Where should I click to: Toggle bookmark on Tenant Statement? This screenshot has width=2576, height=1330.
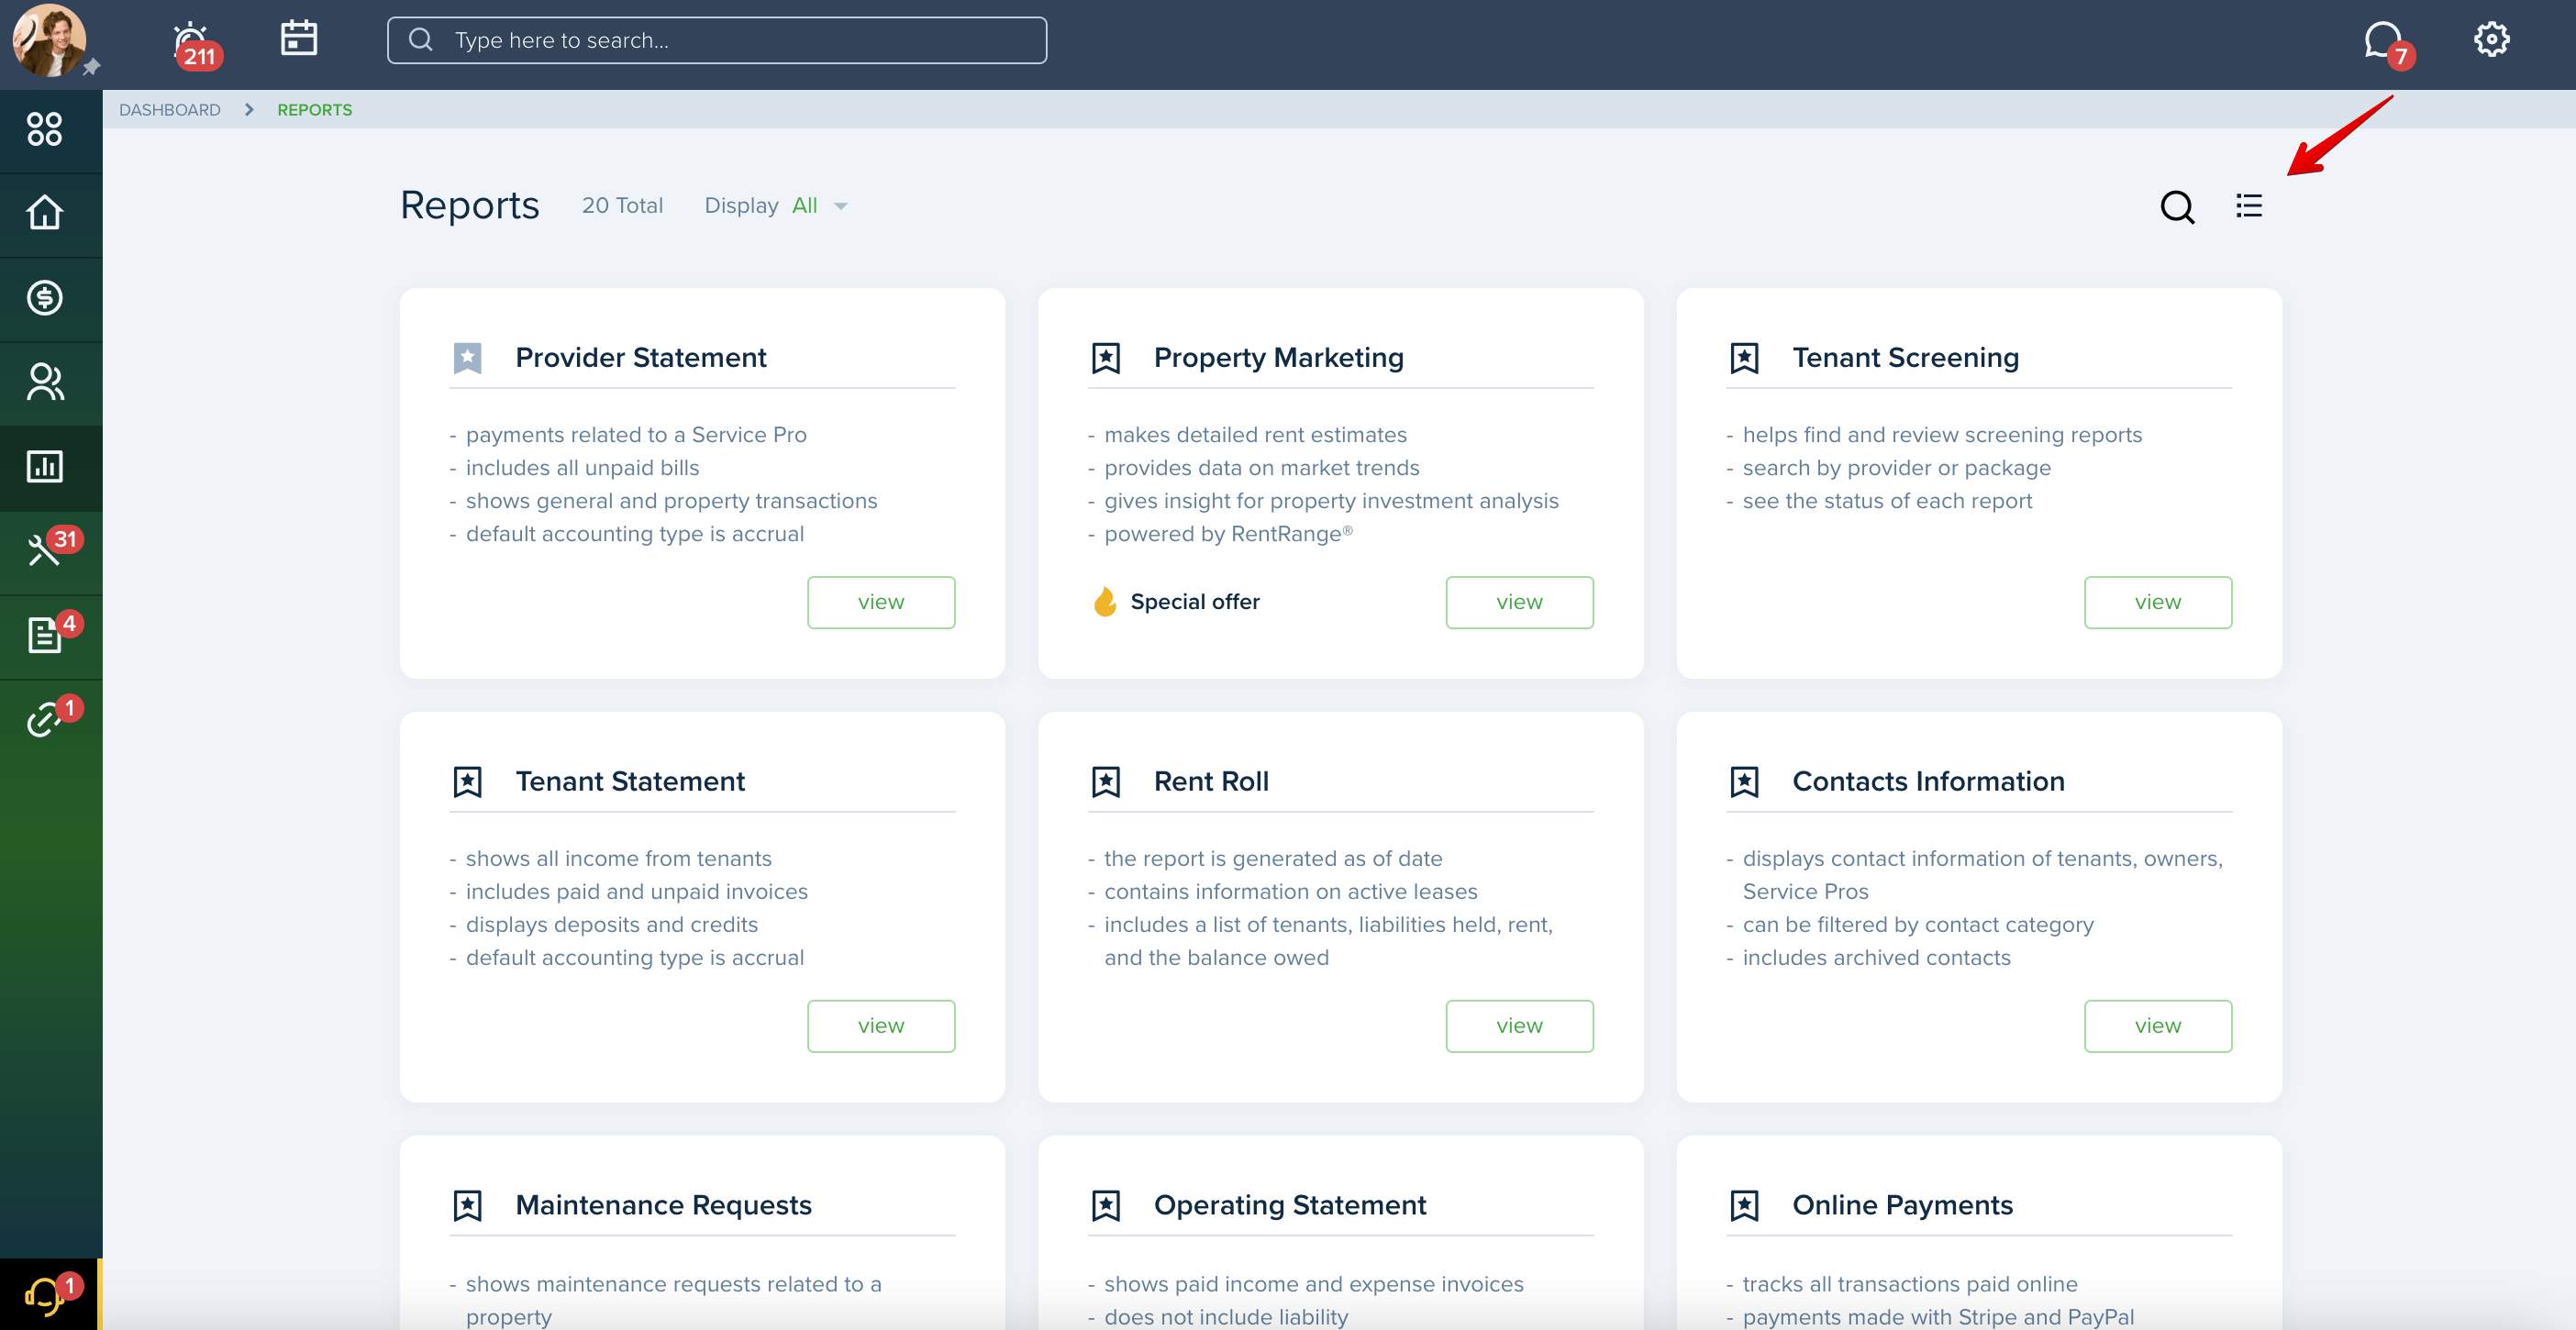(x=467, y=782)
